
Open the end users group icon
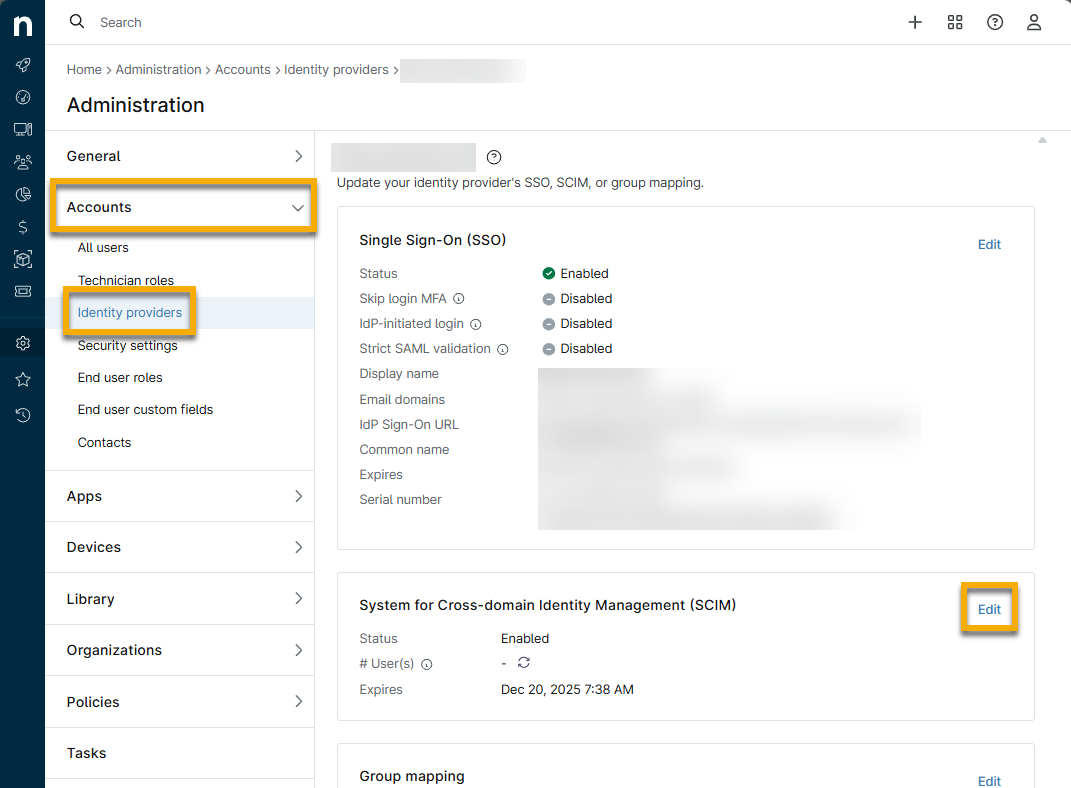[22, 161]
